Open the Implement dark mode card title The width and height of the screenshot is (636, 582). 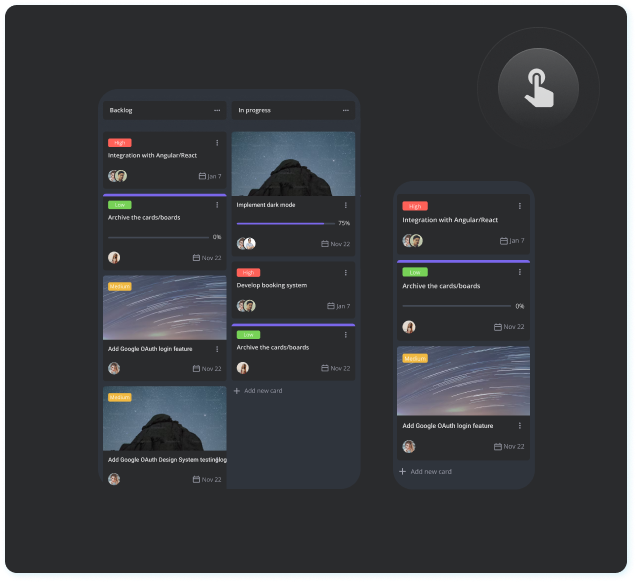[x=266, y=205]
